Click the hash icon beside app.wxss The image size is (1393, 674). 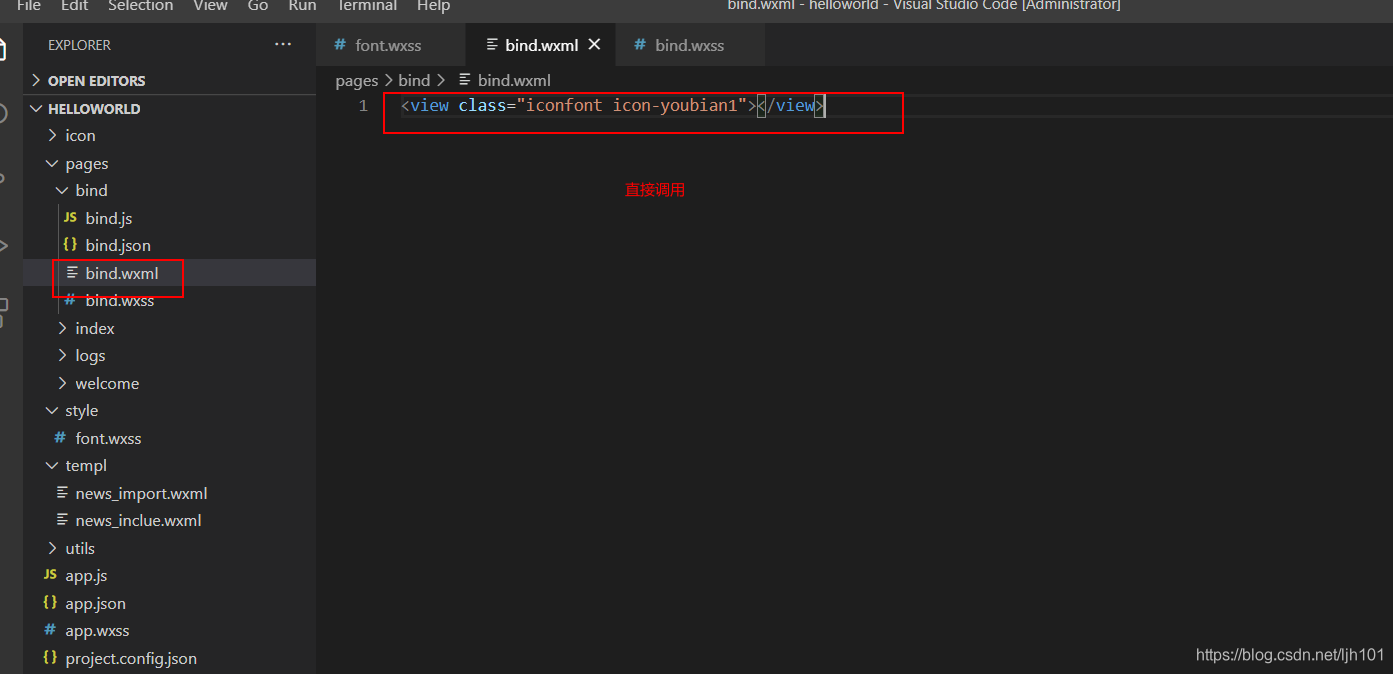[50, 630]
